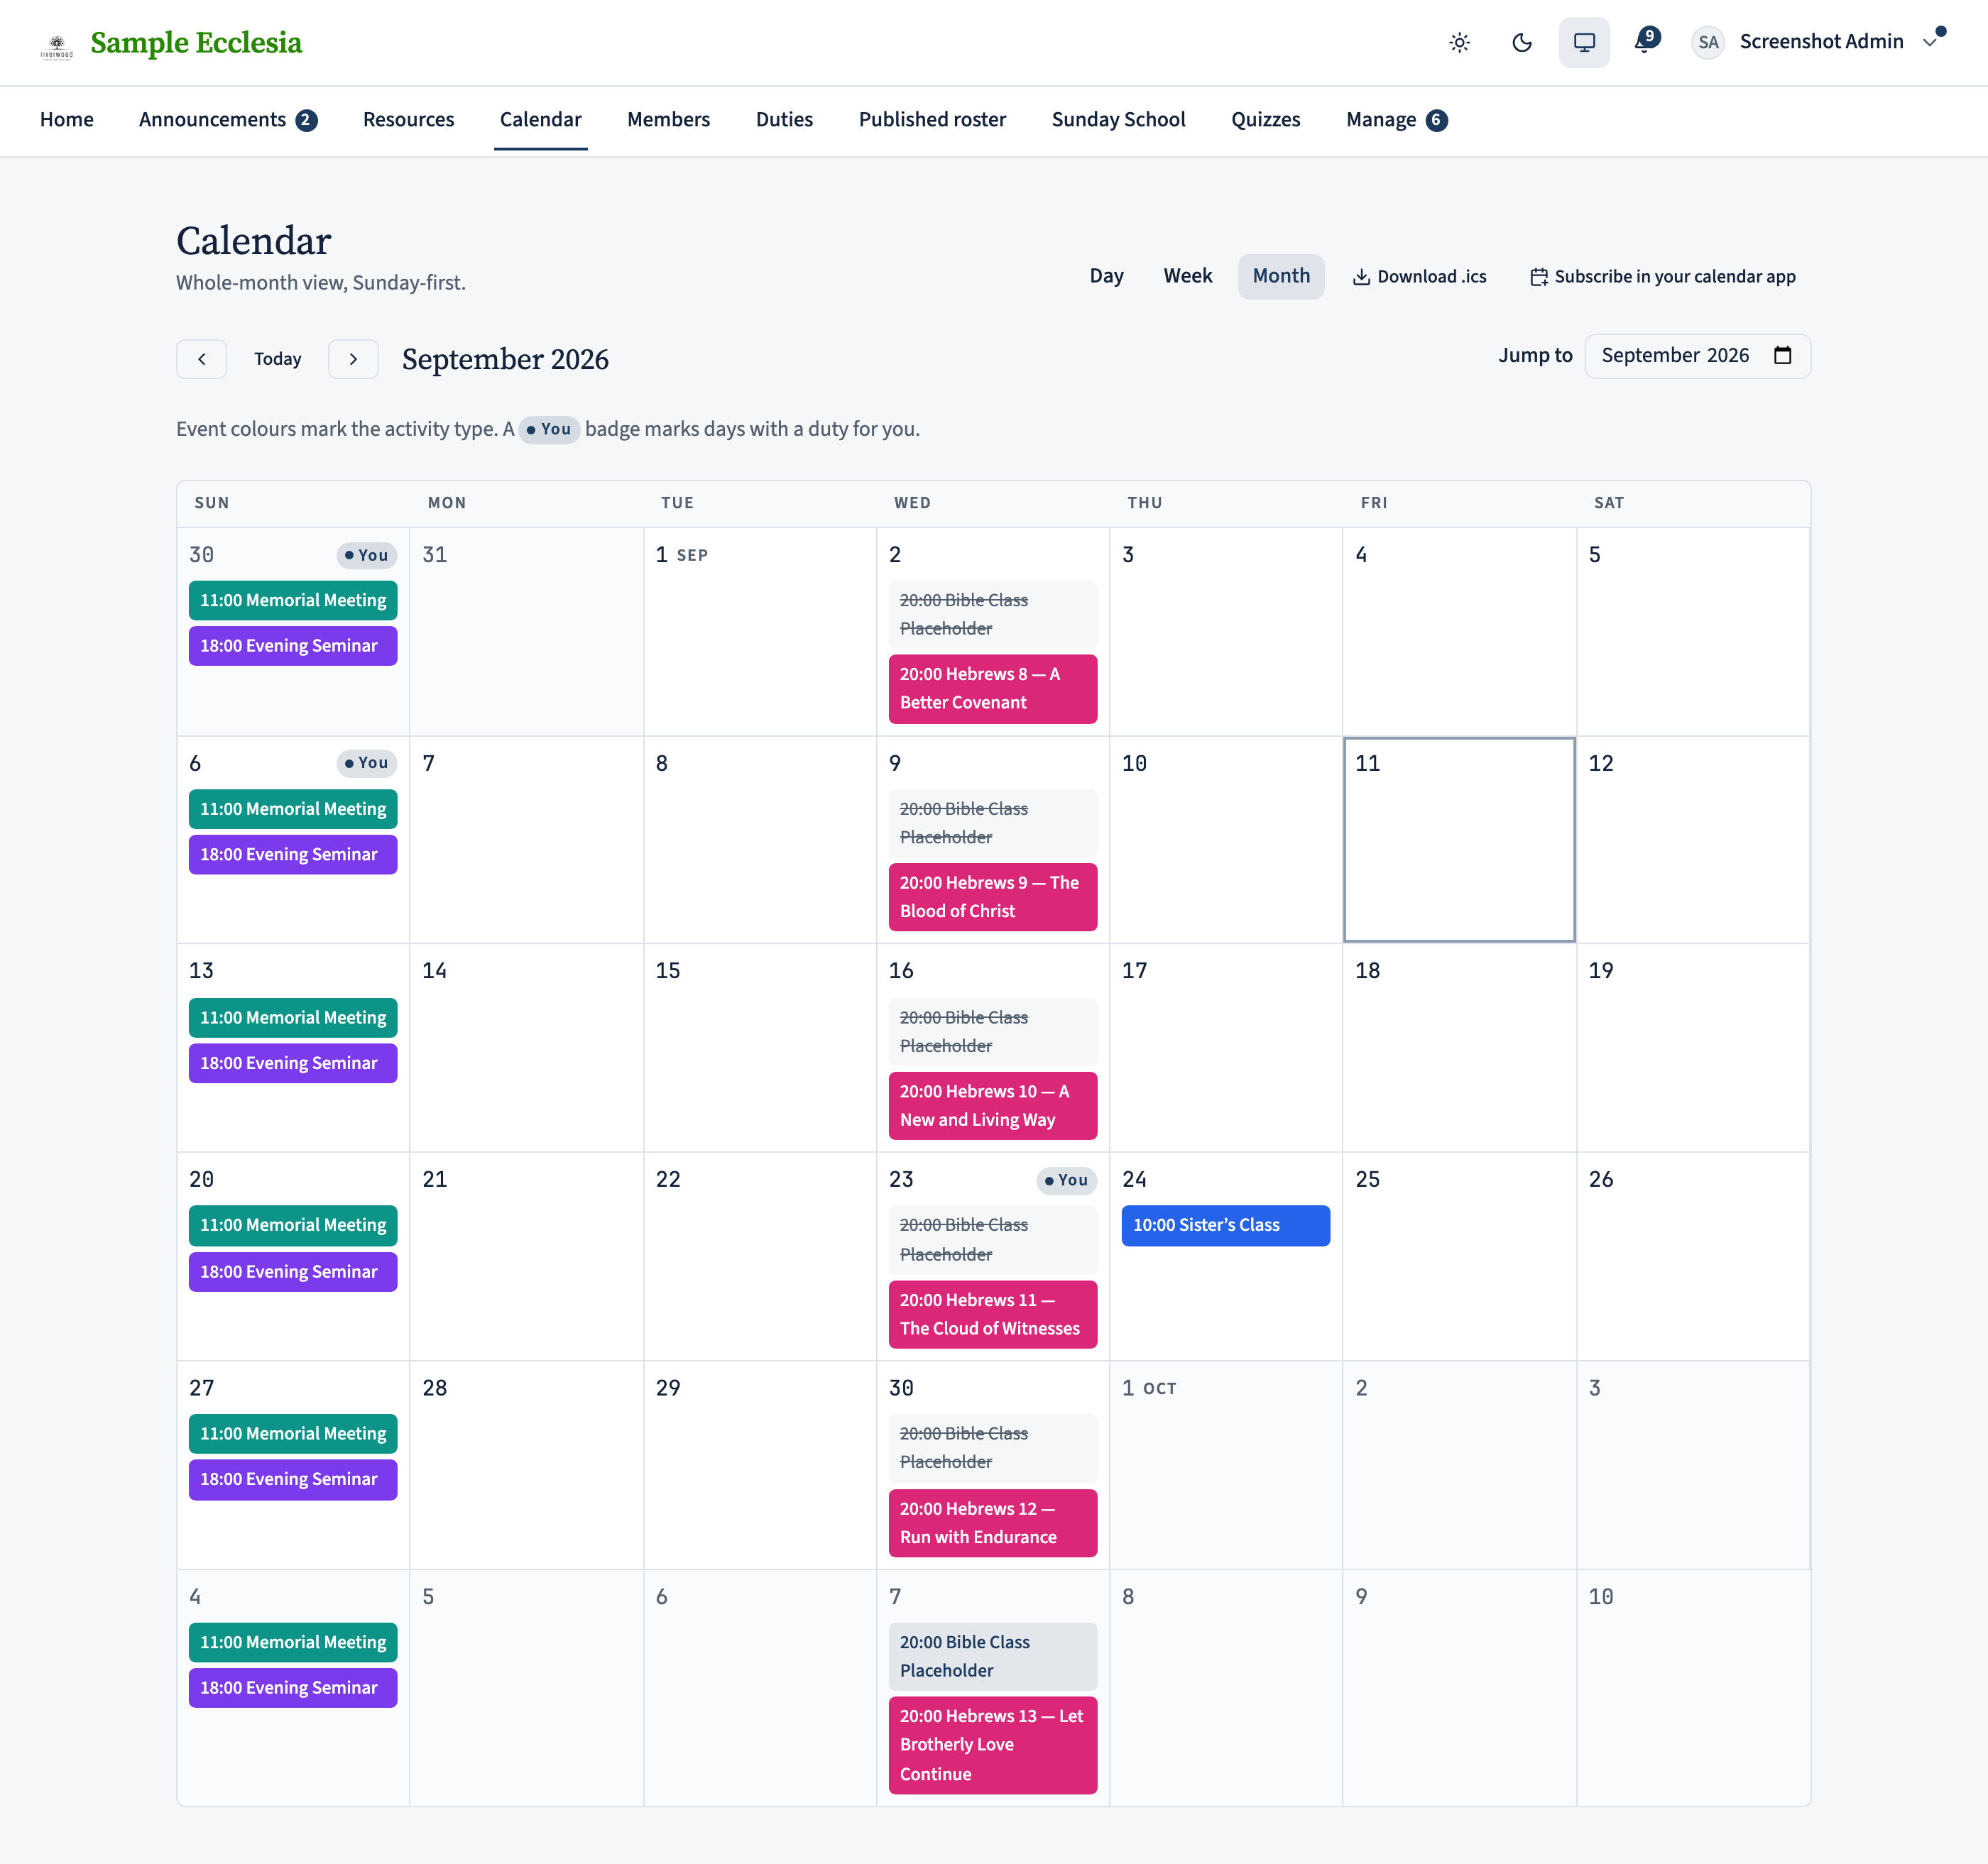Open notifications bell icon
Viewport: 1988px width, 1864px height.
point(1645,42)
